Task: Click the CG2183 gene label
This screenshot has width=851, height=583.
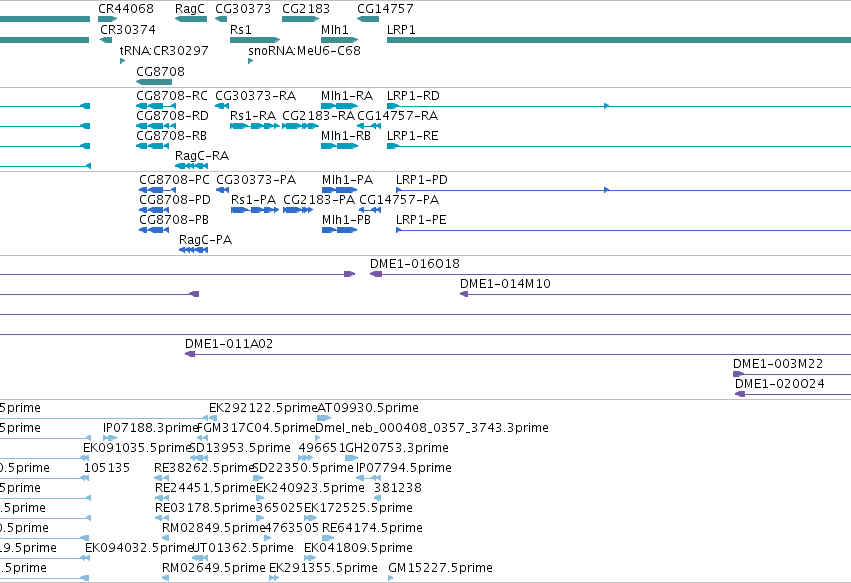Action: tap(306, 9)
